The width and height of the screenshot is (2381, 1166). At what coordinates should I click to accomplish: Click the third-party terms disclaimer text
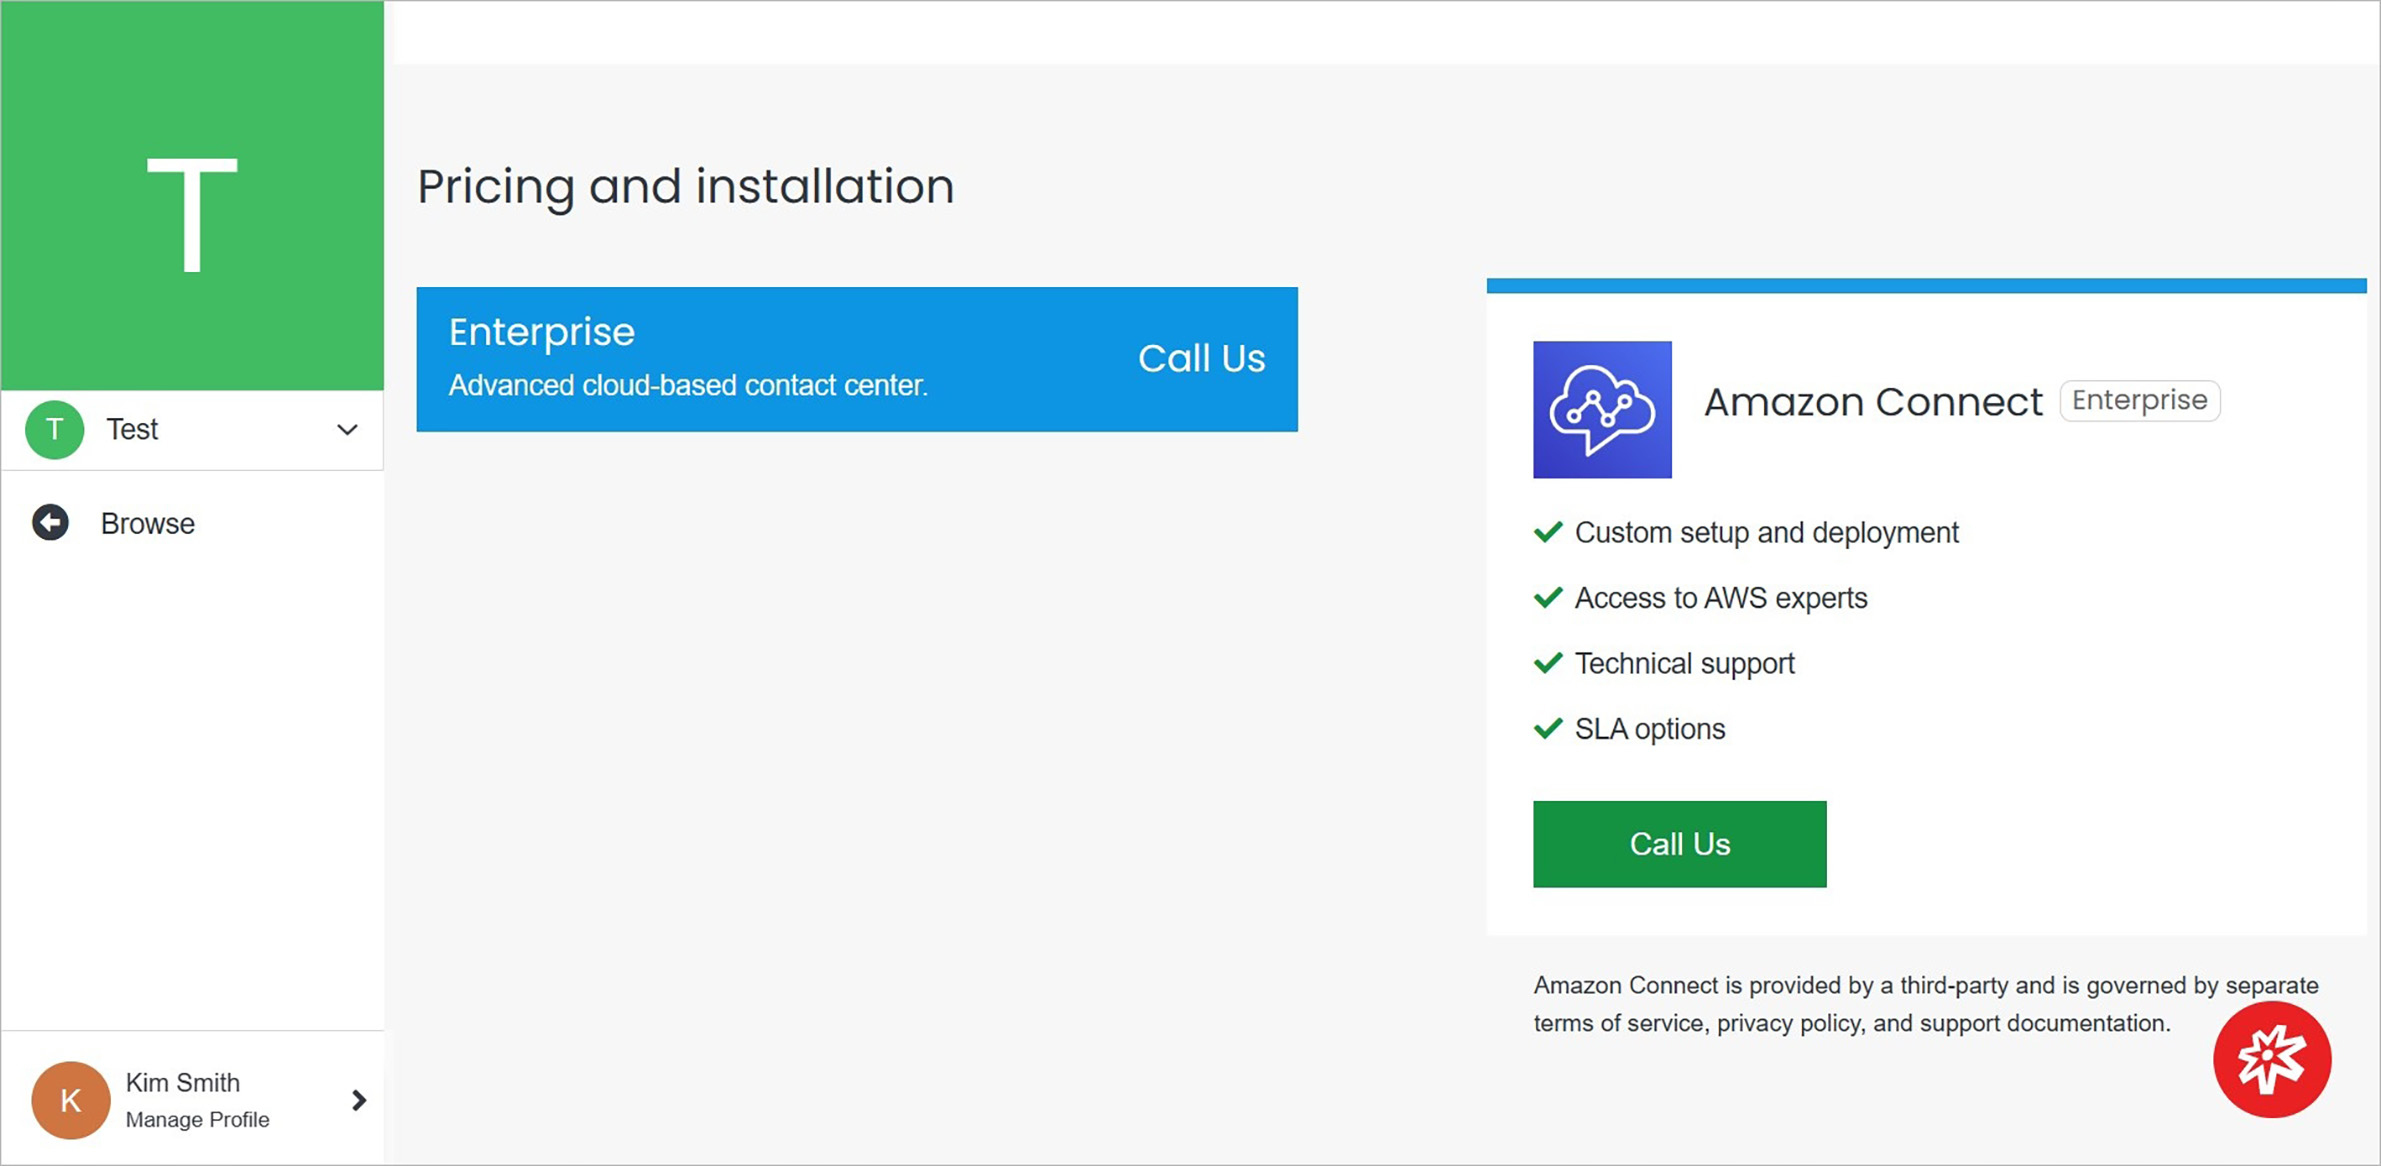coord(1925,1004)
